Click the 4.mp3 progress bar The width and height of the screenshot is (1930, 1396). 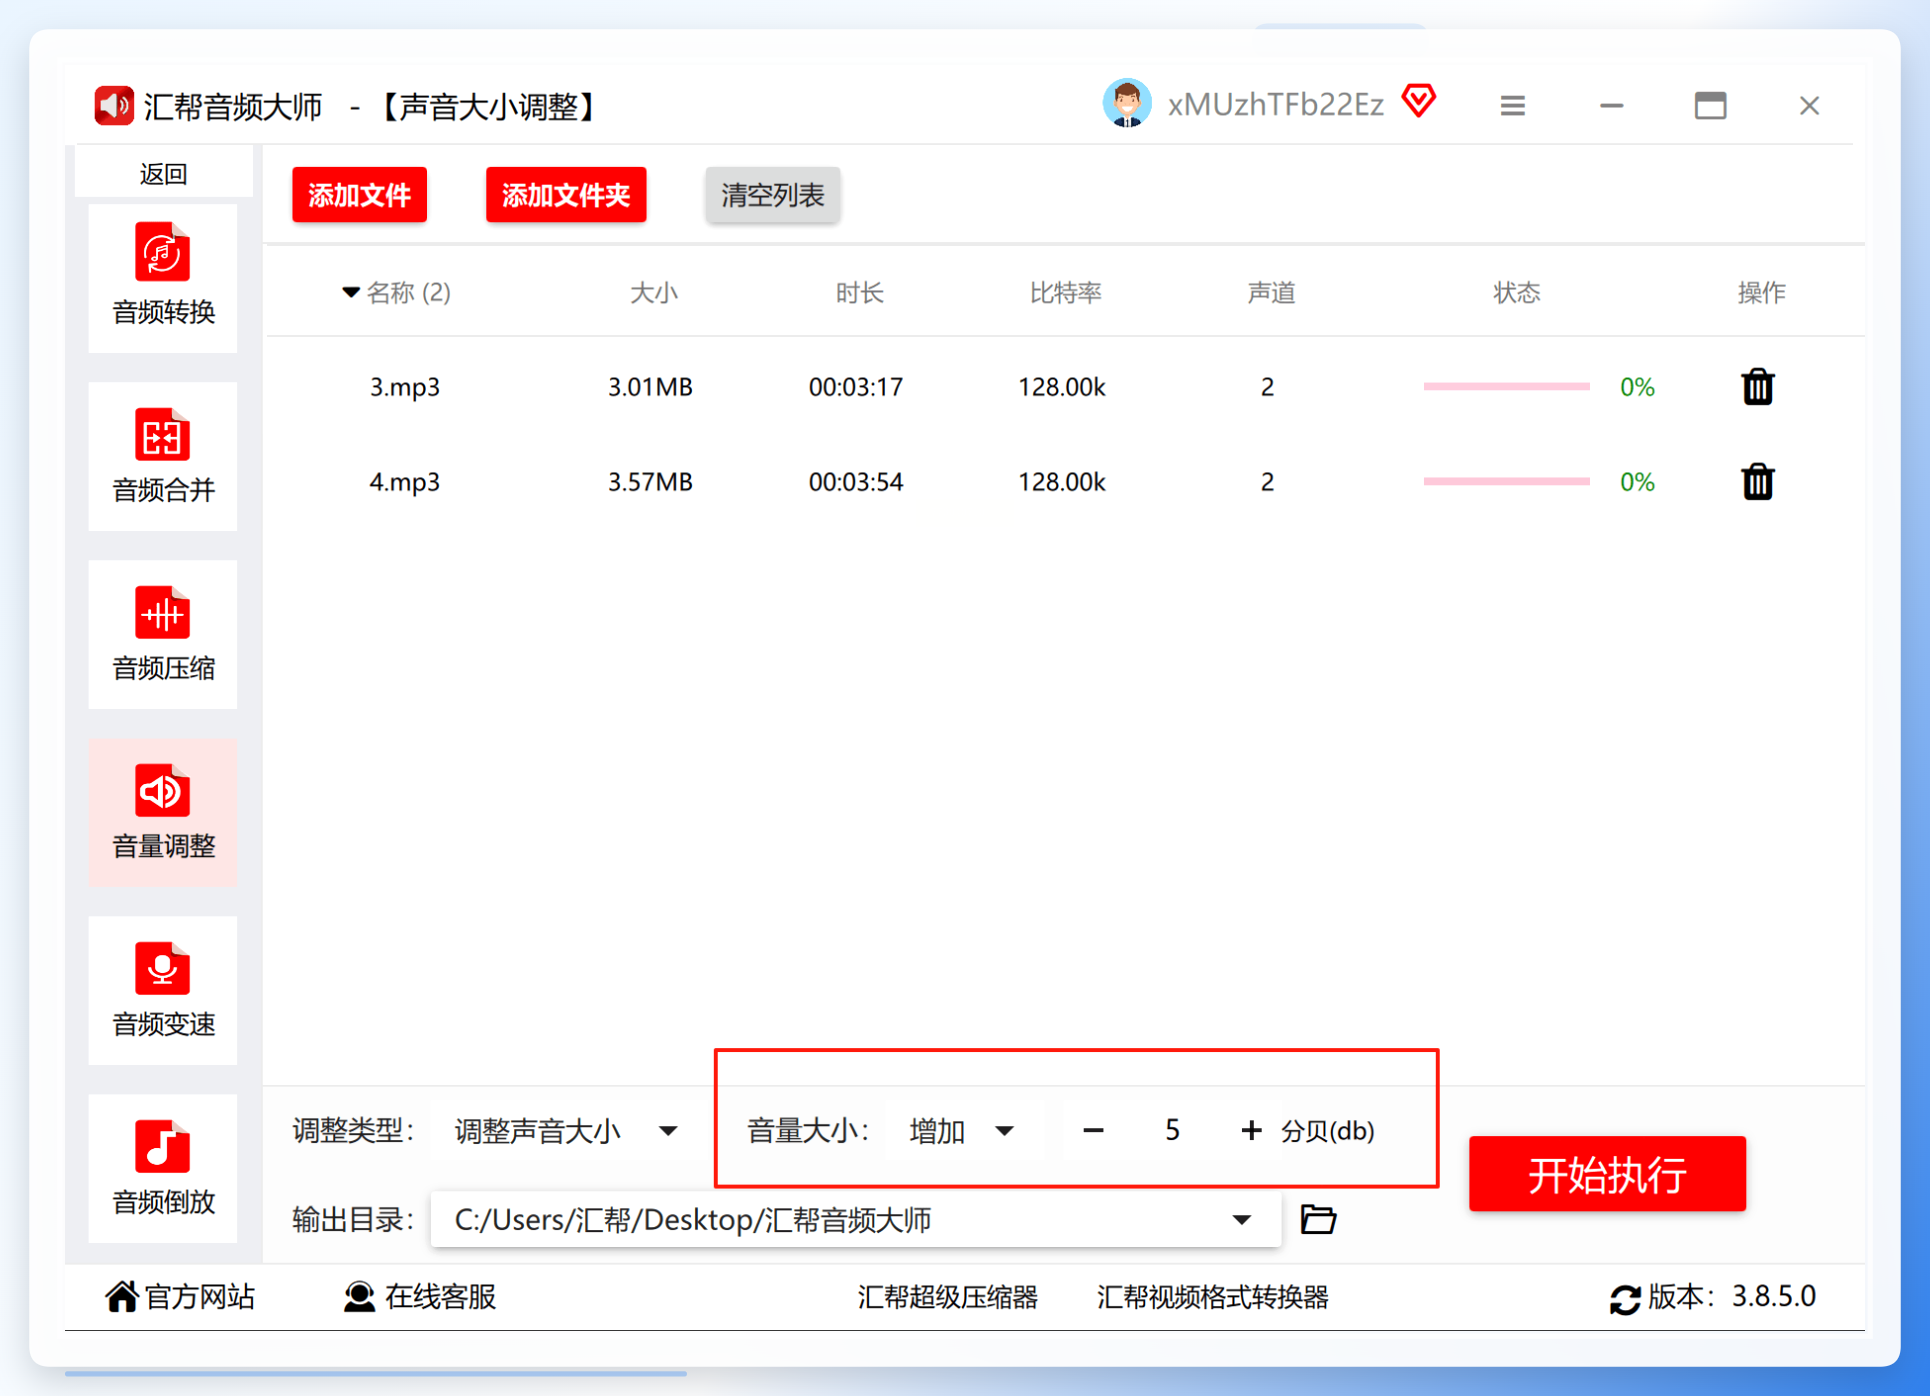pyautogui.click(x=1506, y=482)
